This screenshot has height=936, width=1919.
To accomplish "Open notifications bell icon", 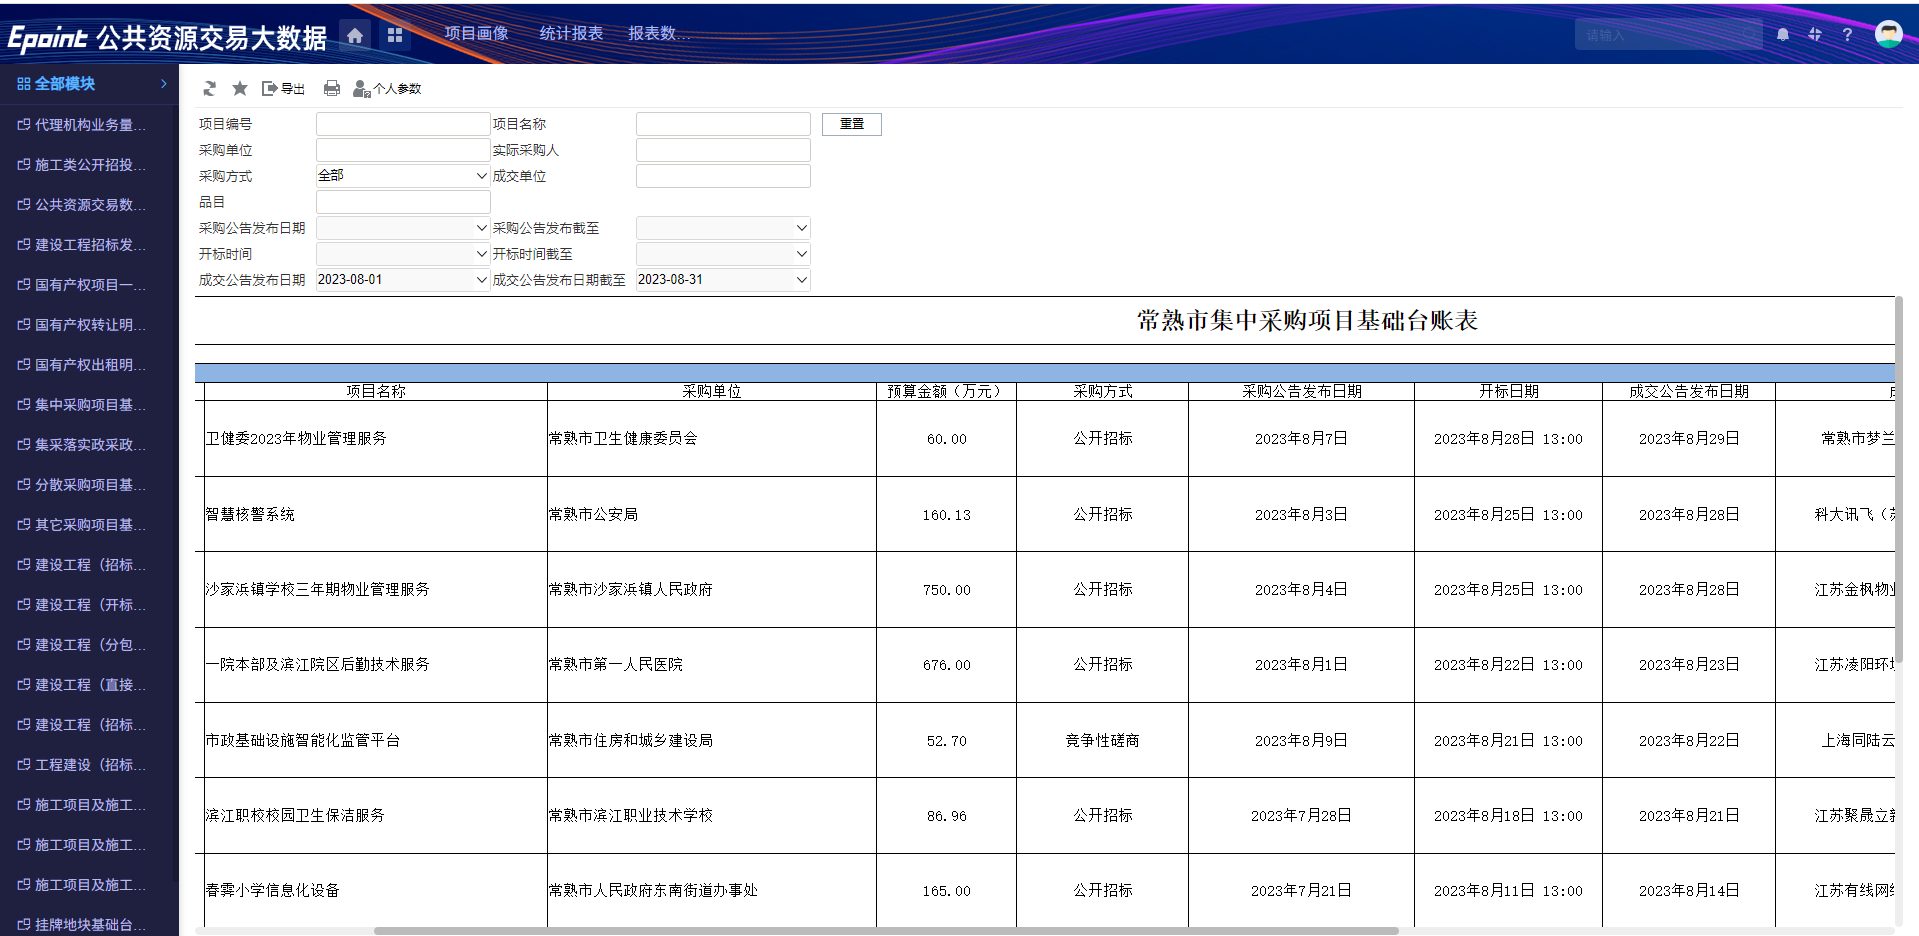I will tap(1783, 35).
